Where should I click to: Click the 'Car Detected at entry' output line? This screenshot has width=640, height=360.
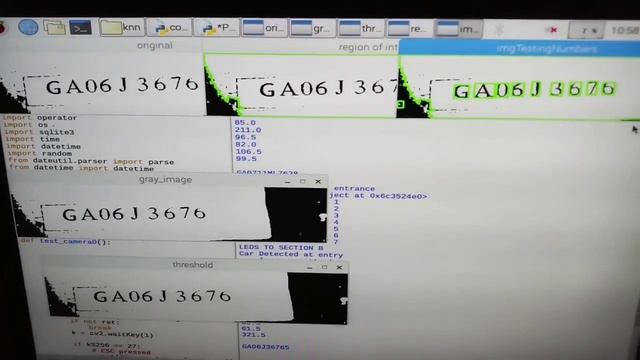(x=291, y=254)
